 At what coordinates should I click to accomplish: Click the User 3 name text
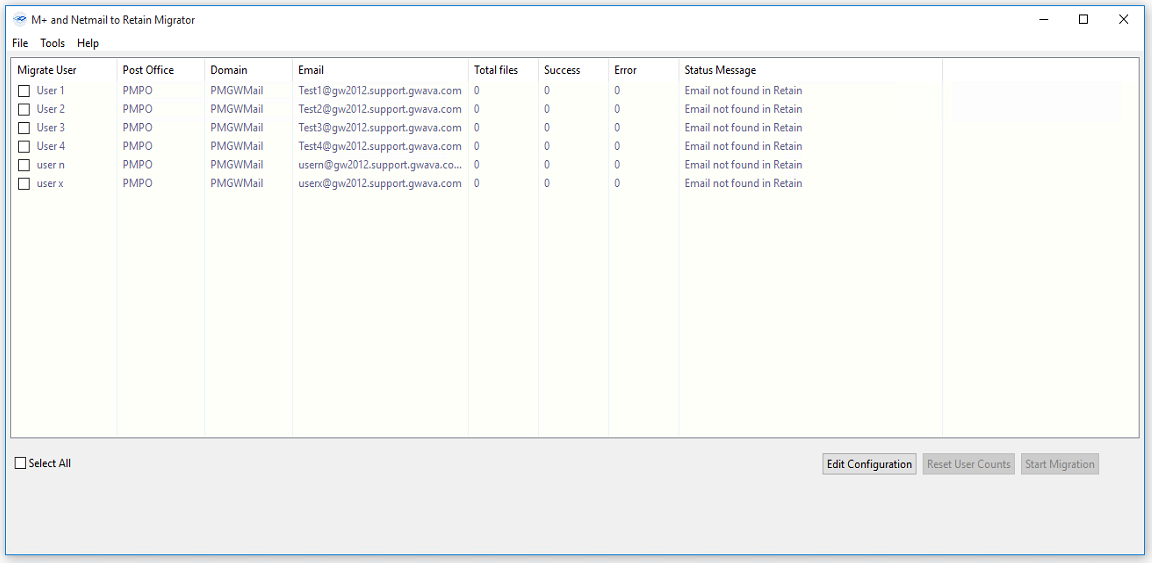(x=51, y=127)
